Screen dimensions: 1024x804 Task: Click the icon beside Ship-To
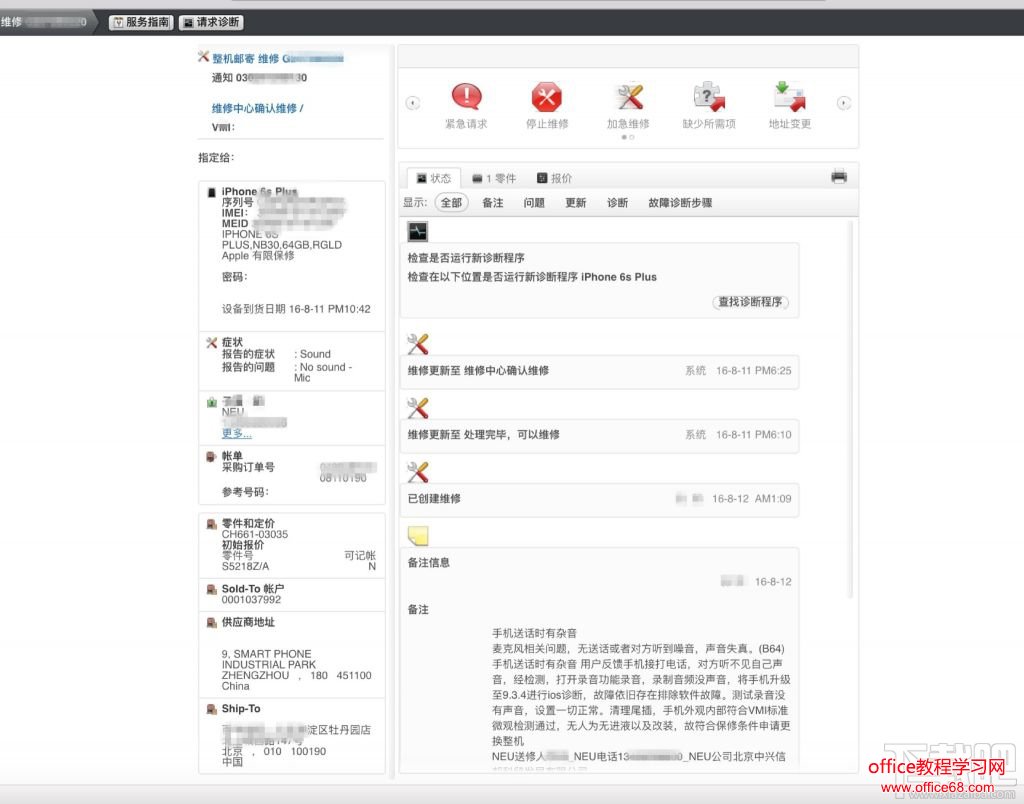[212, 709]
